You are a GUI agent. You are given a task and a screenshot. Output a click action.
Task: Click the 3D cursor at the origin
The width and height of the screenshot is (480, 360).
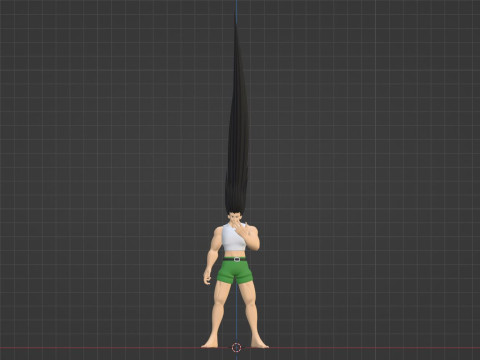(x=236, y=347)
